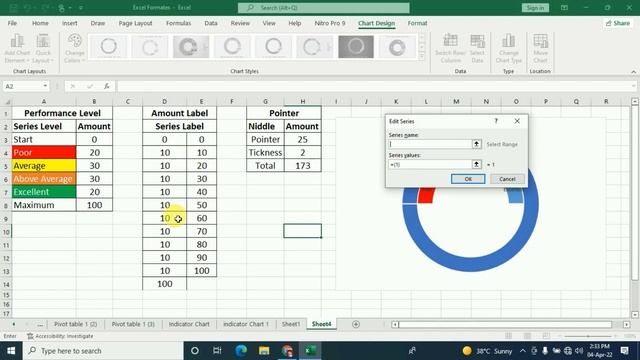Click the Search box in title bar

point(324,8)
